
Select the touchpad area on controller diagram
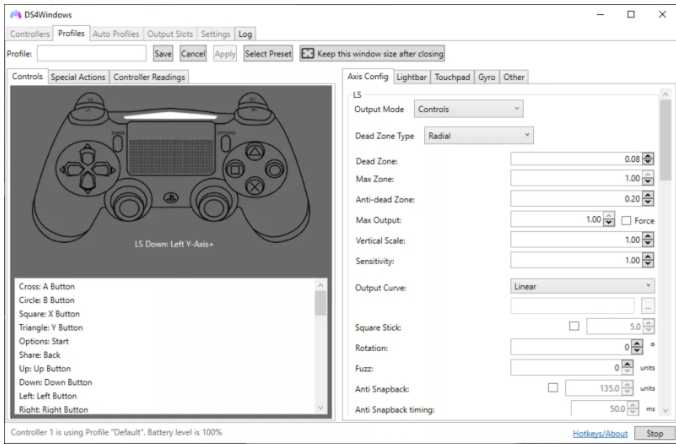pyautogui.click(x=171, y=149)
